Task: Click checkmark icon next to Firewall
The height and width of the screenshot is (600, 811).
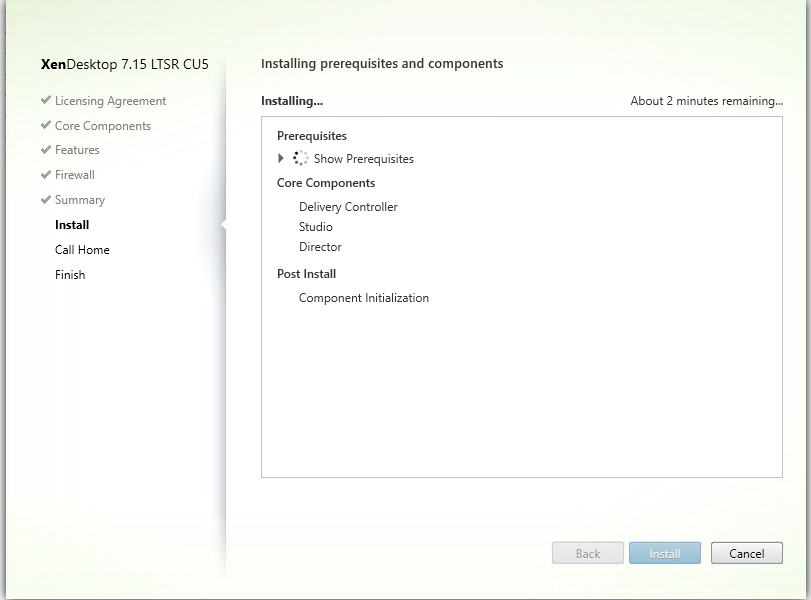Action: (46, 174)
